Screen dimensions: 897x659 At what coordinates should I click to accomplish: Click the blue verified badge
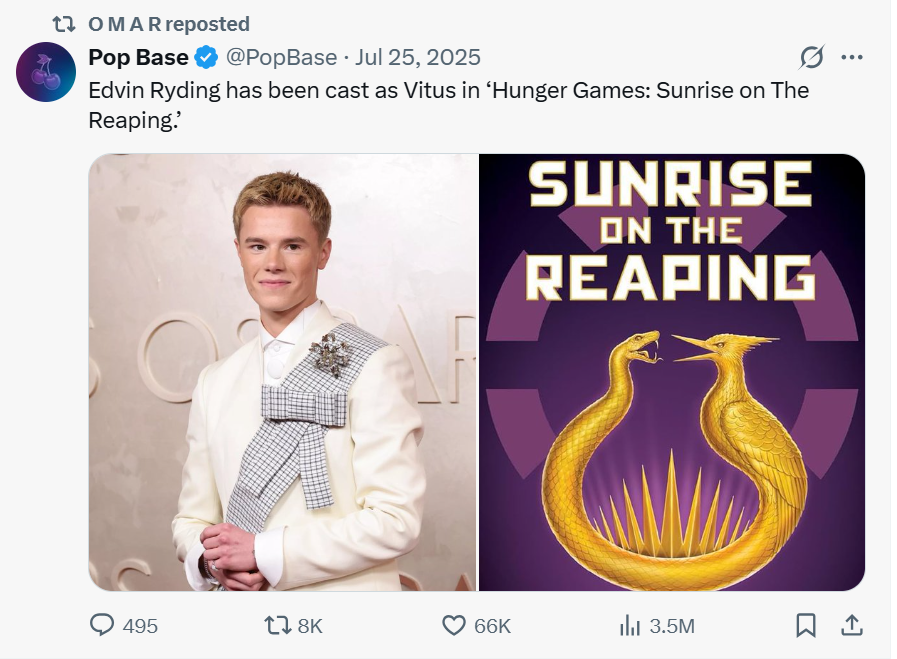(207, 57)
